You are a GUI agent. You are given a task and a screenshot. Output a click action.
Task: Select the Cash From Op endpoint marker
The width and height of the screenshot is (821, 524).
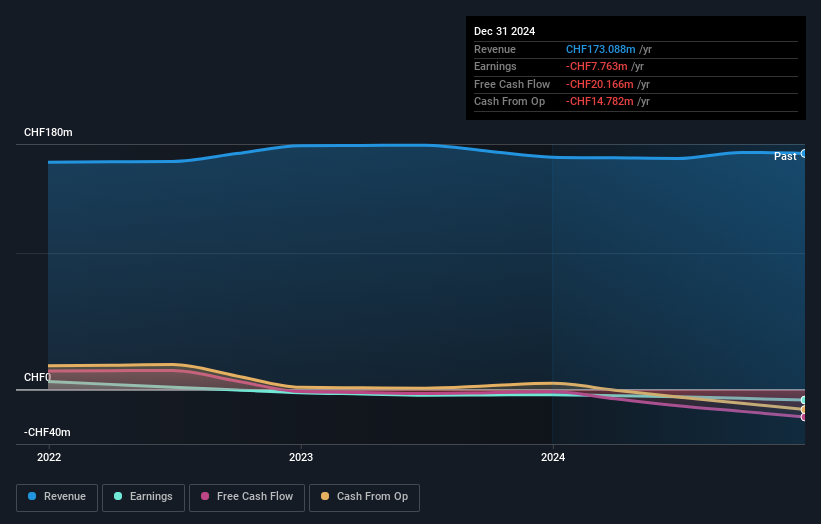[804, 409]
